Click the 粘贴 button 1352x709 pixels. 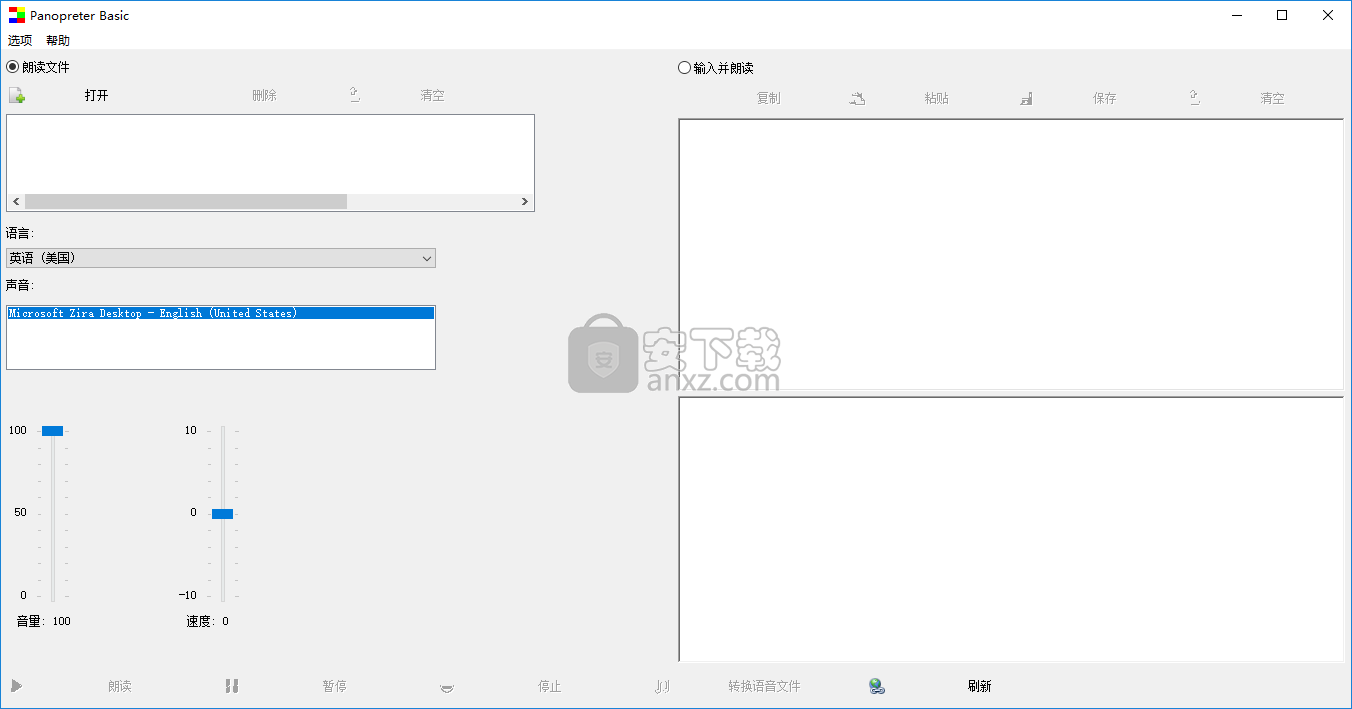click(x=936, y=98)
